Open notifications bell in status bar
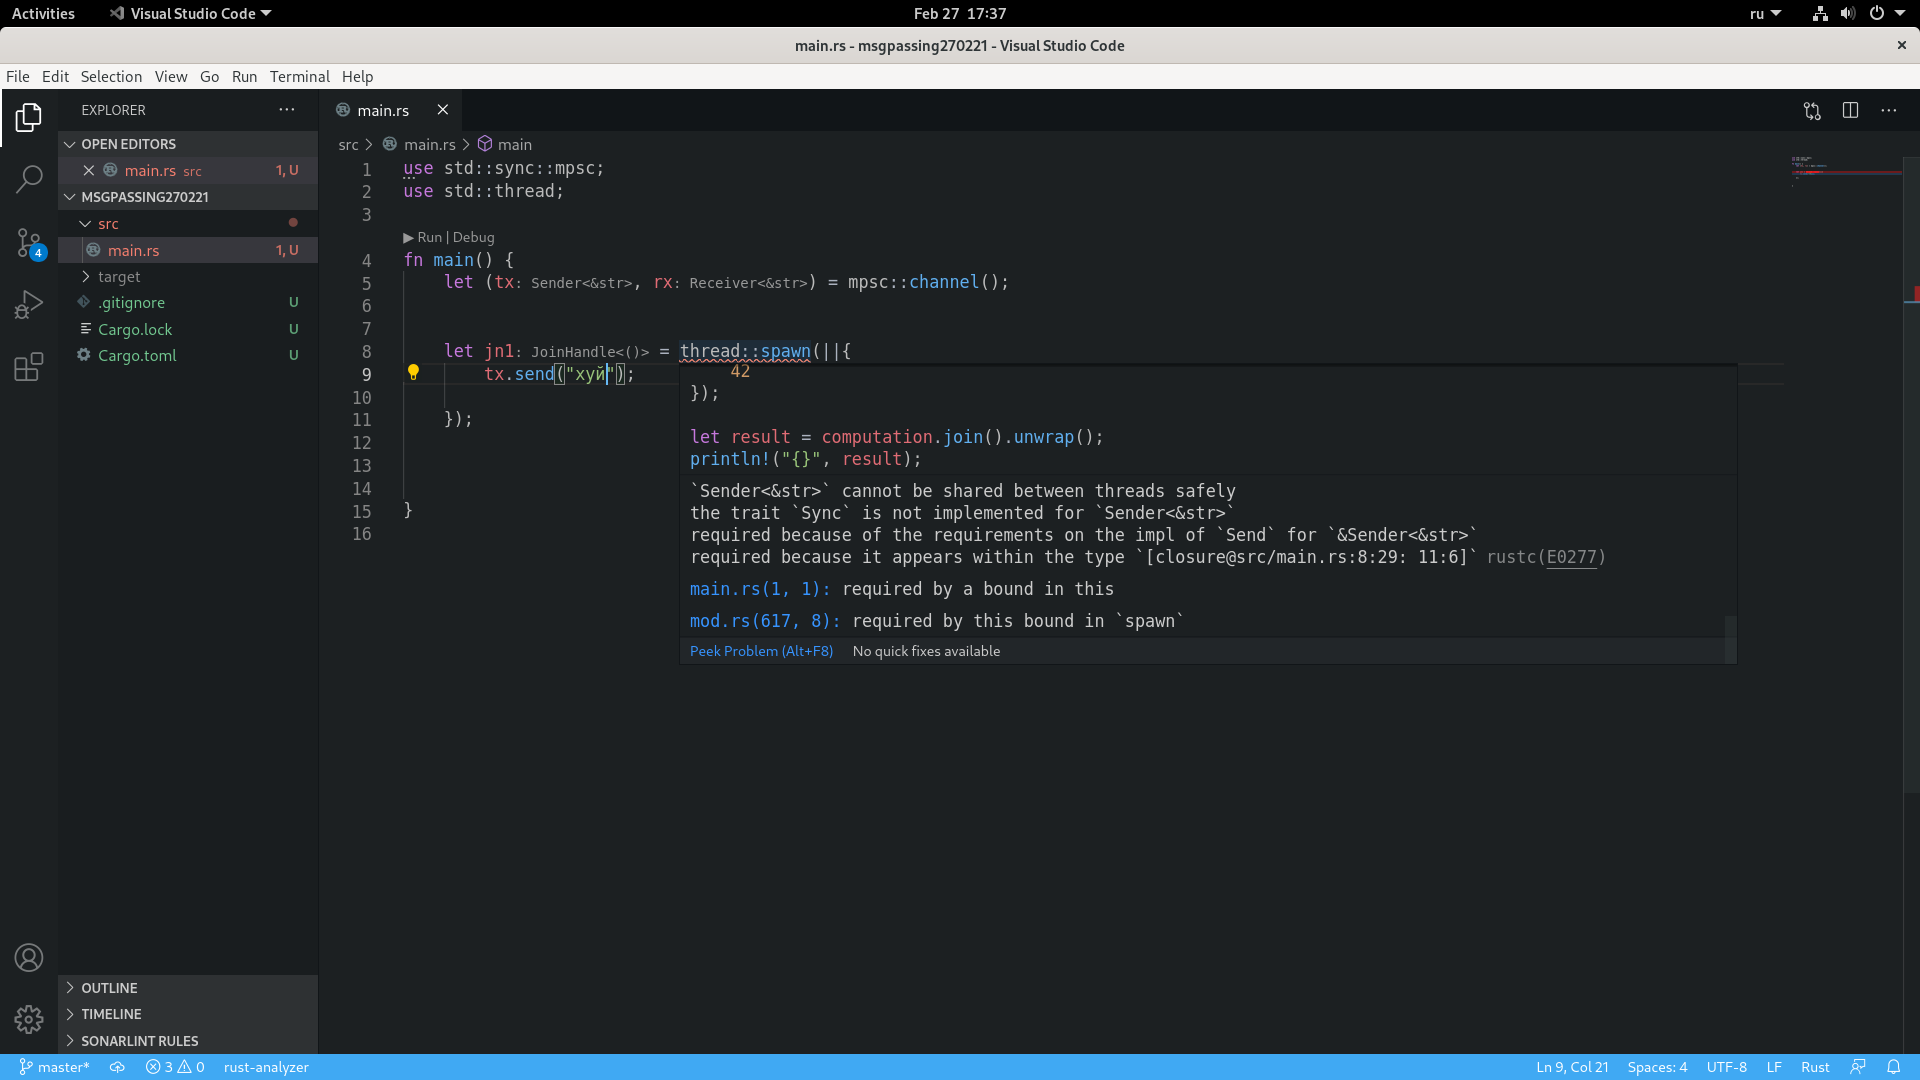 (x=1893, y=1067)
